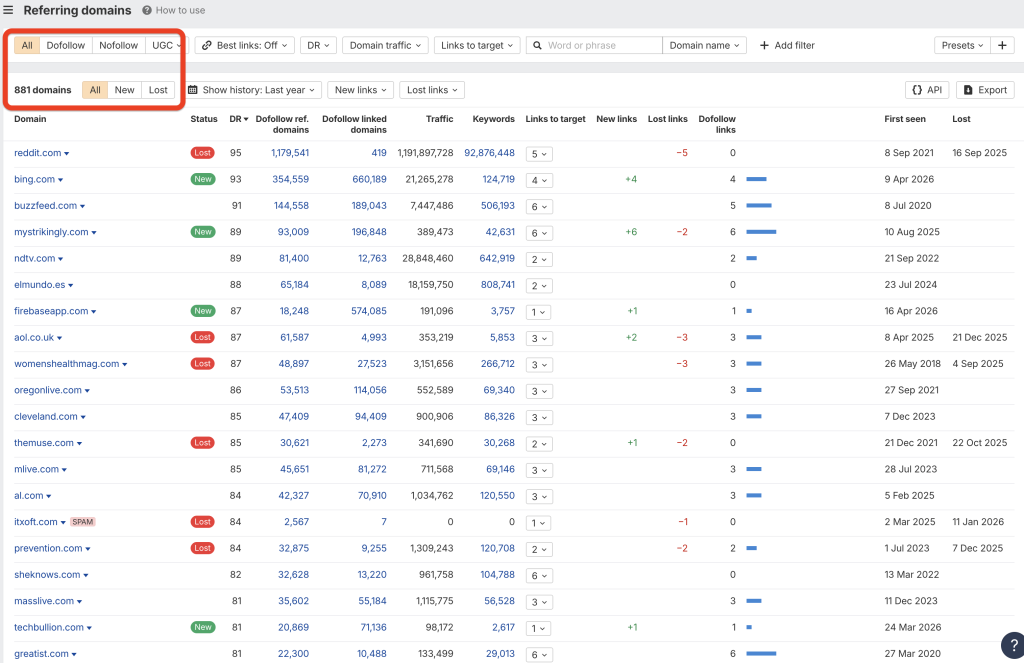This screenshot has width=1024, height=663.
Task: Export the referring domains report
Action: click(x=985, y=89)
